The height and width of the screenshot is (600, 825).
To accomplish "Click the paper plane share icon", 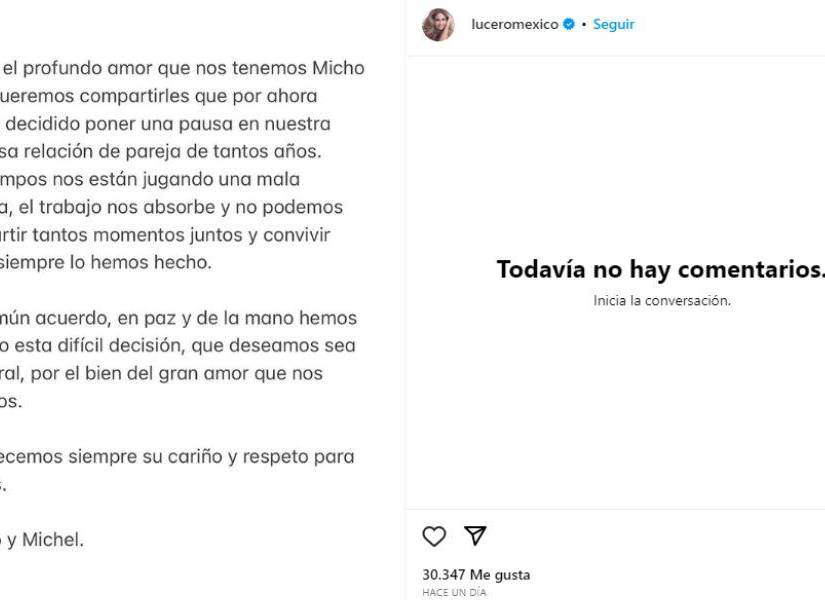I will coord(475,537).
